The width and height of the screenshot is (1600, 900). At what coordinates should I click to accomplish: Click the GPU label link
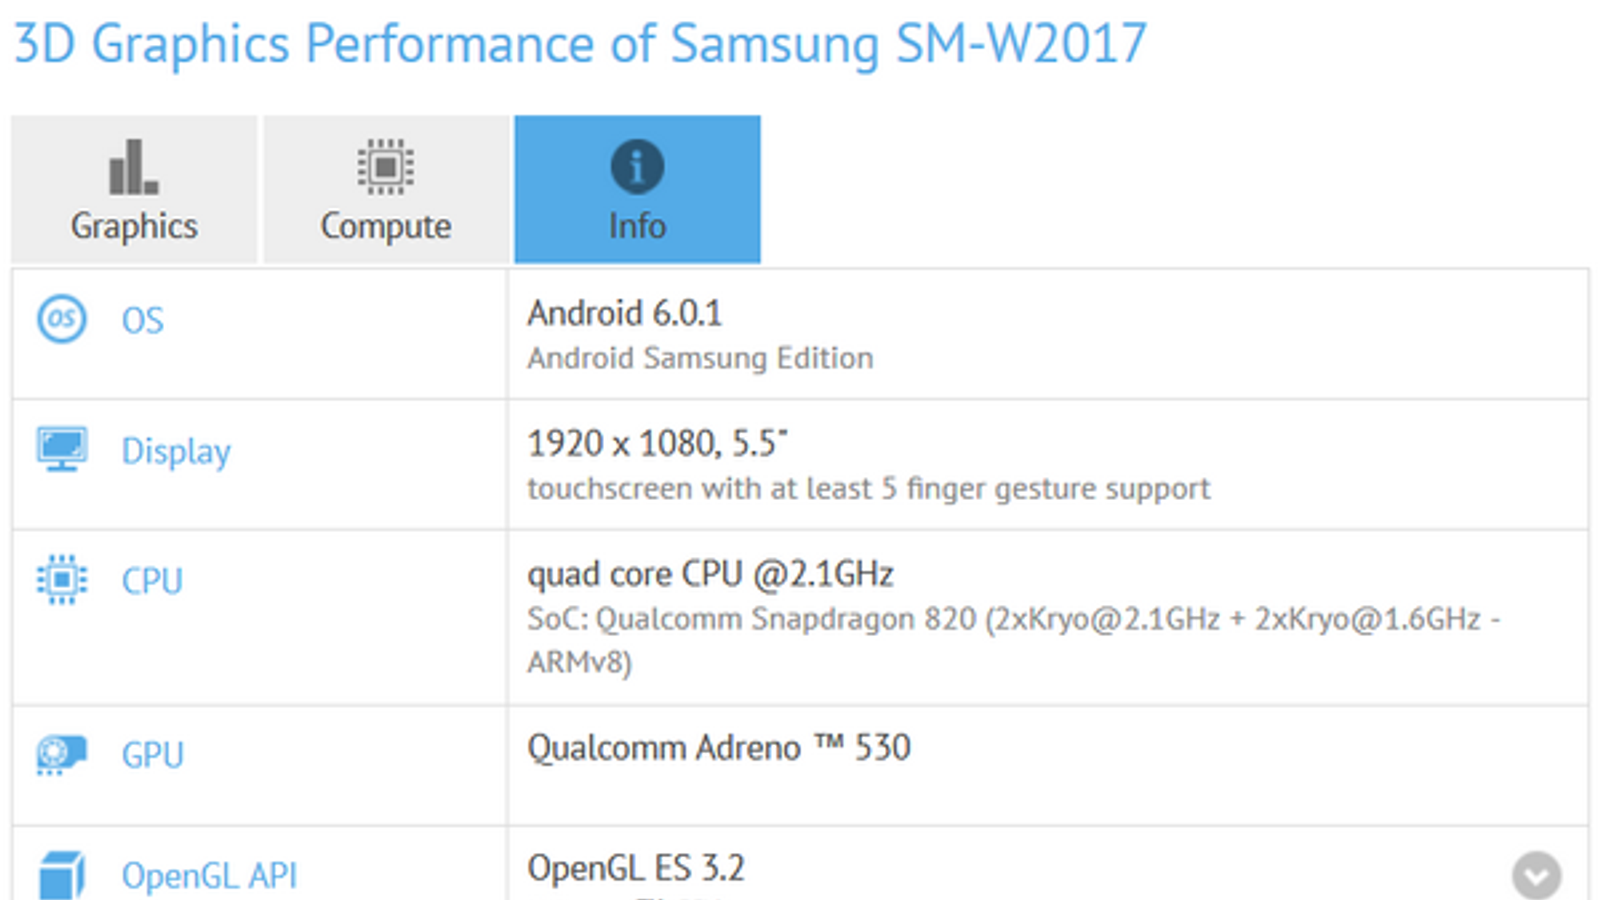pos(152,755)
